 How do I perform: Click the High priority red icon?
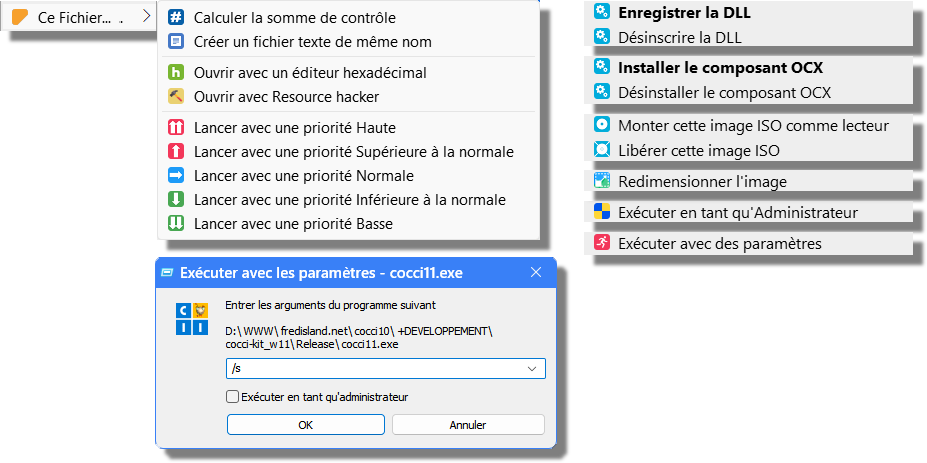176,128
